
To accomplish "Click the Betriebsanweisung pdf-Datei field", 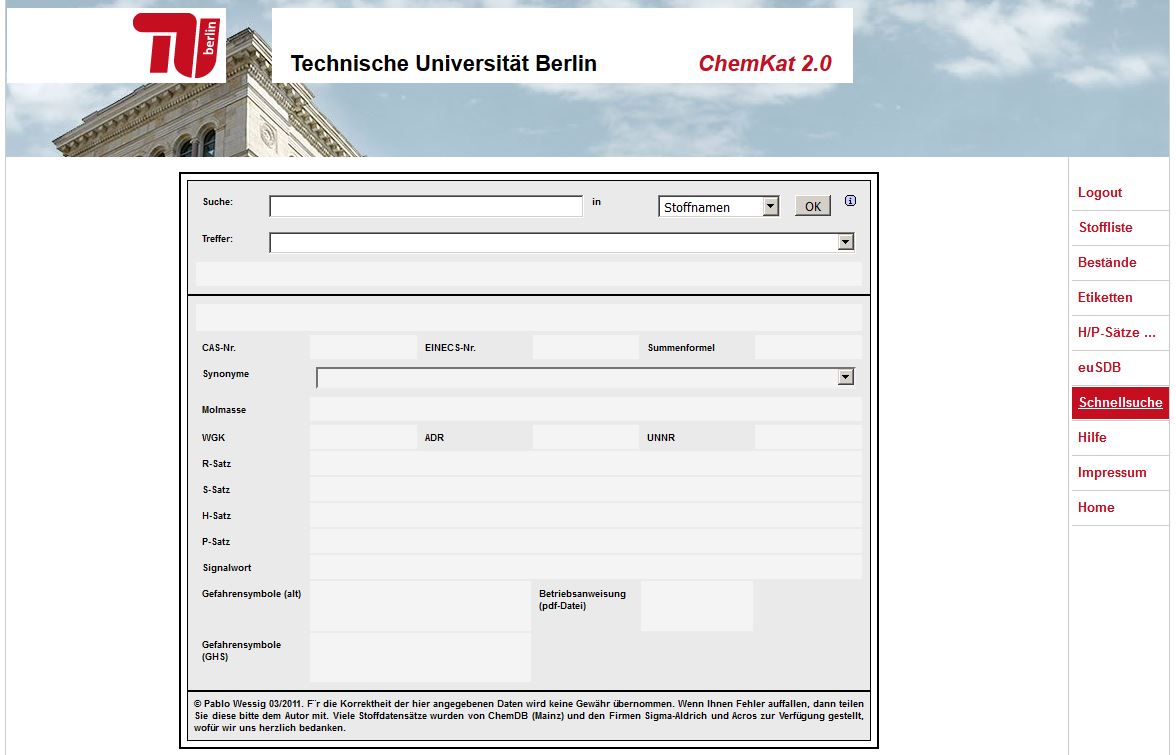I will point(696,606).
